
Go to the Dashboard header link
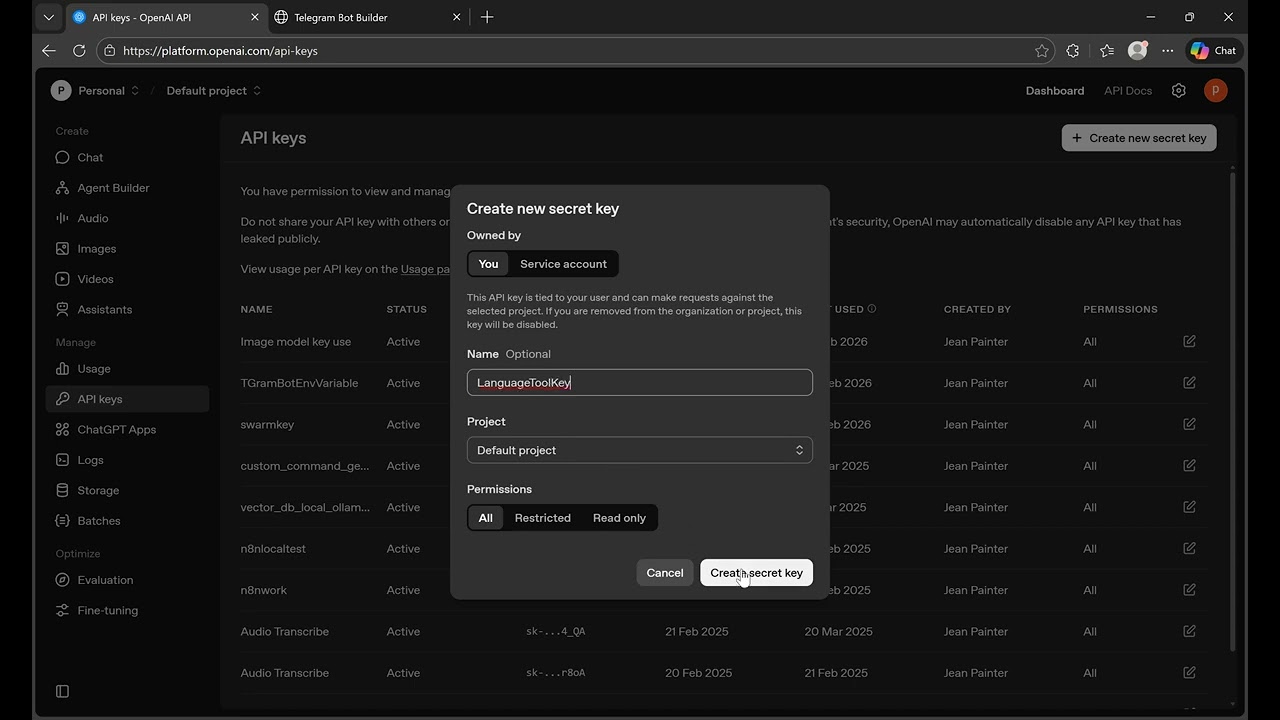point(1055,90)
